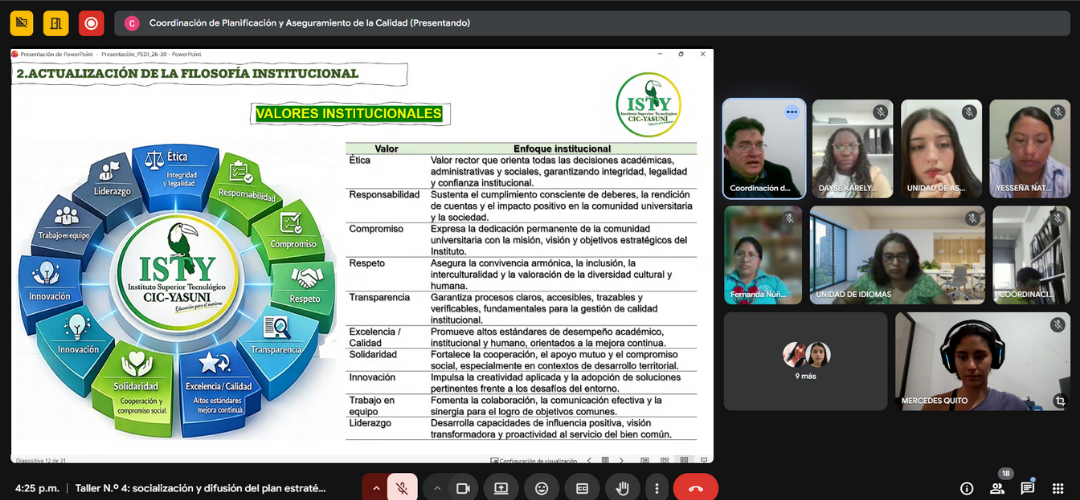Open the emoji reactions picker
The image size is (1080, 500).
pos(542,488)
